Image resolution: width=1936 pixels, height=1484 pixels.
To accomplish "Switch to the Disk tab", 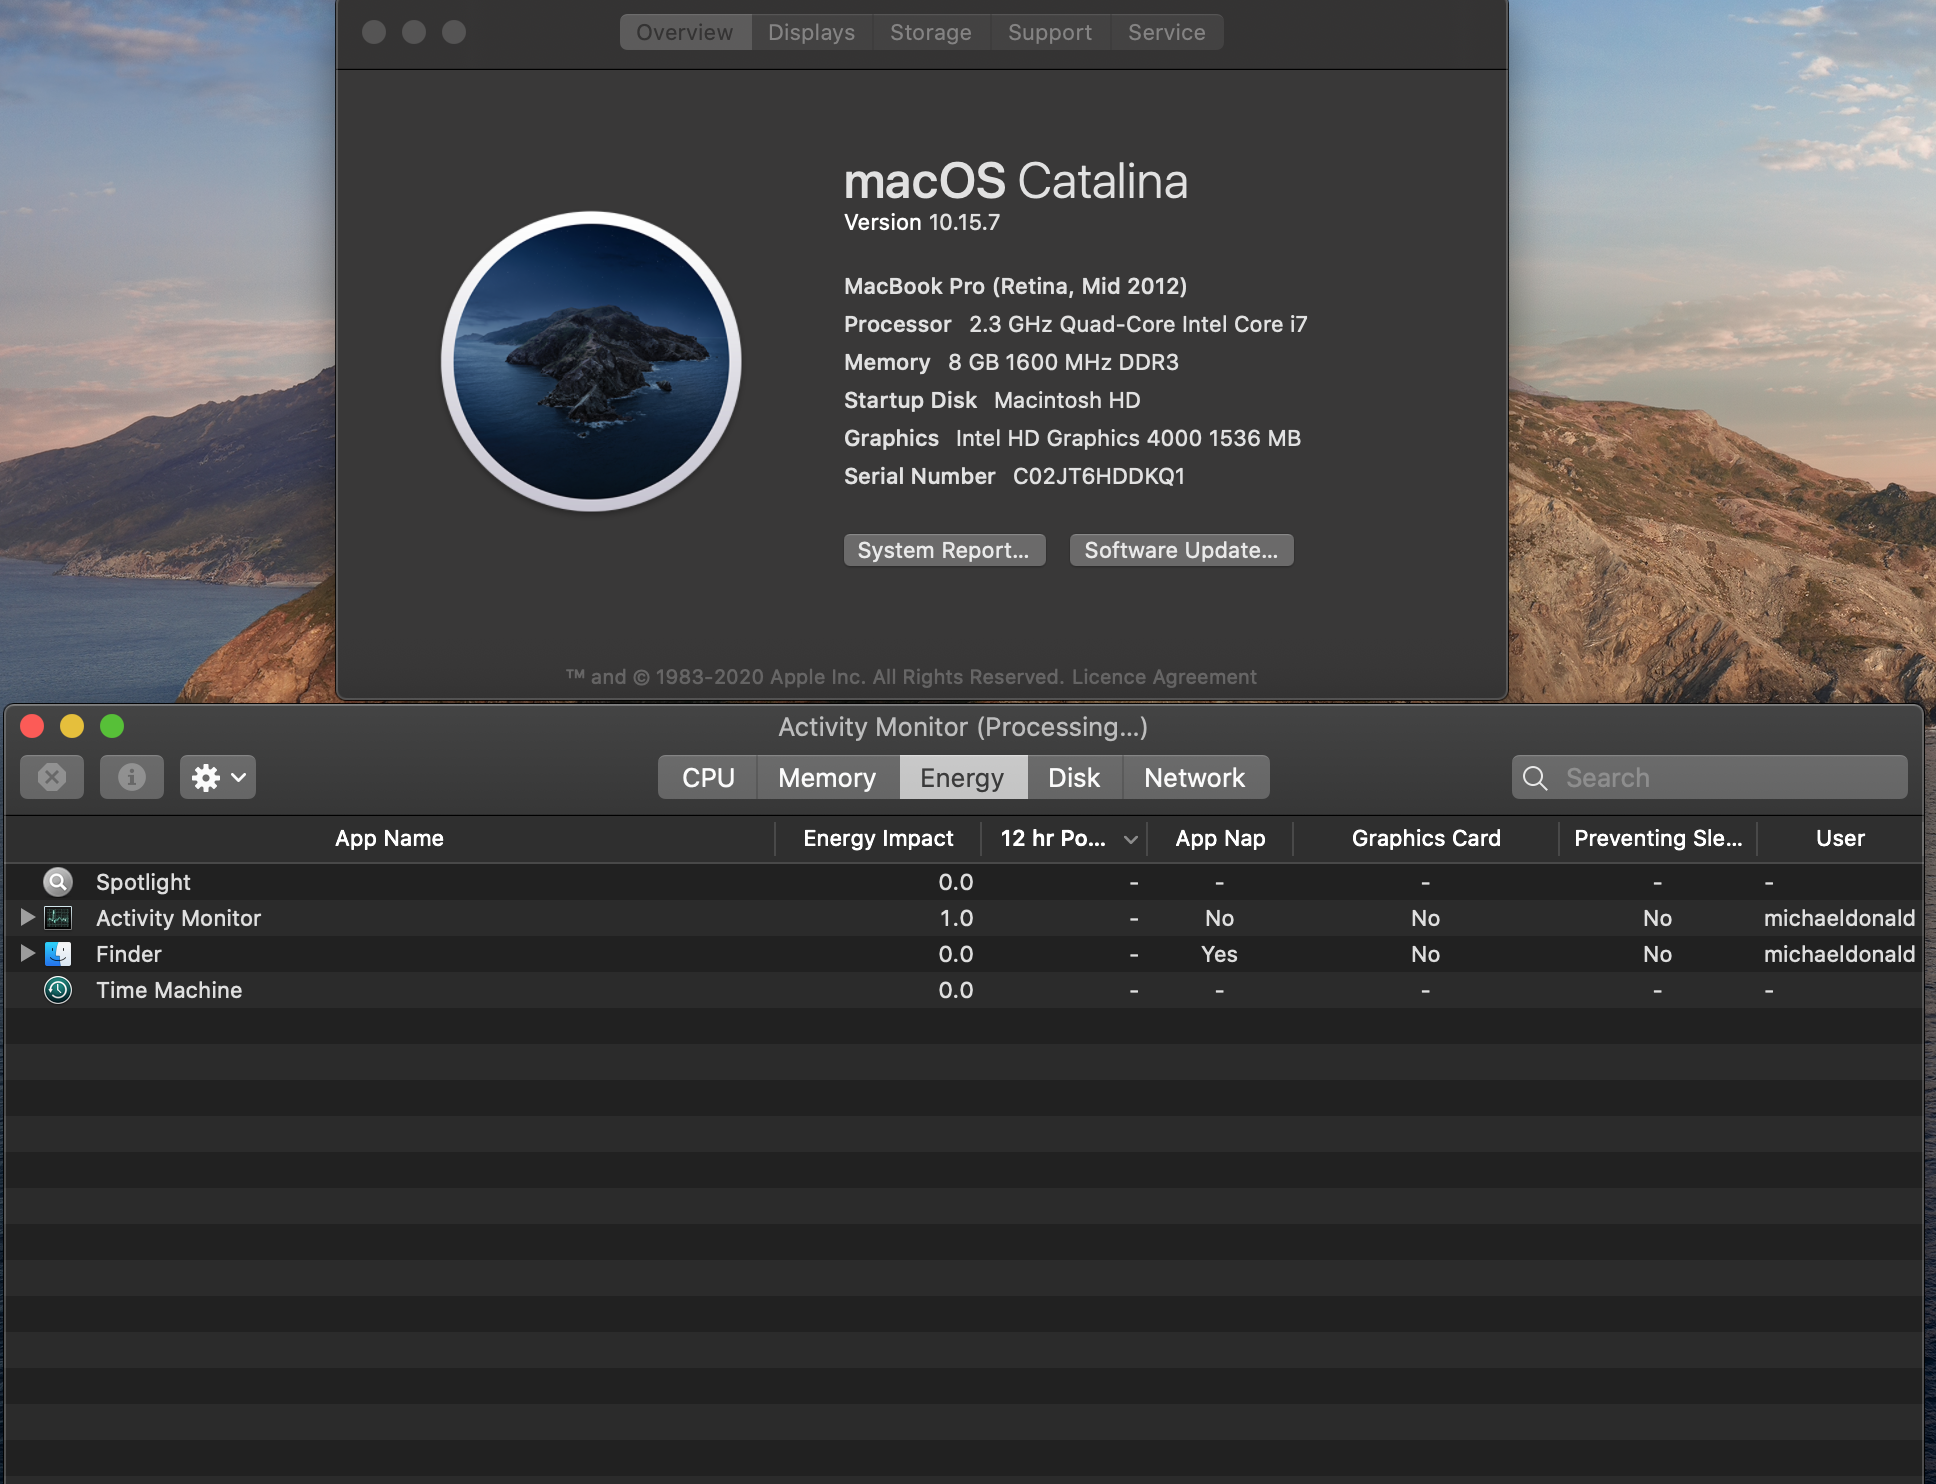I will click(x=1074, y=778).
